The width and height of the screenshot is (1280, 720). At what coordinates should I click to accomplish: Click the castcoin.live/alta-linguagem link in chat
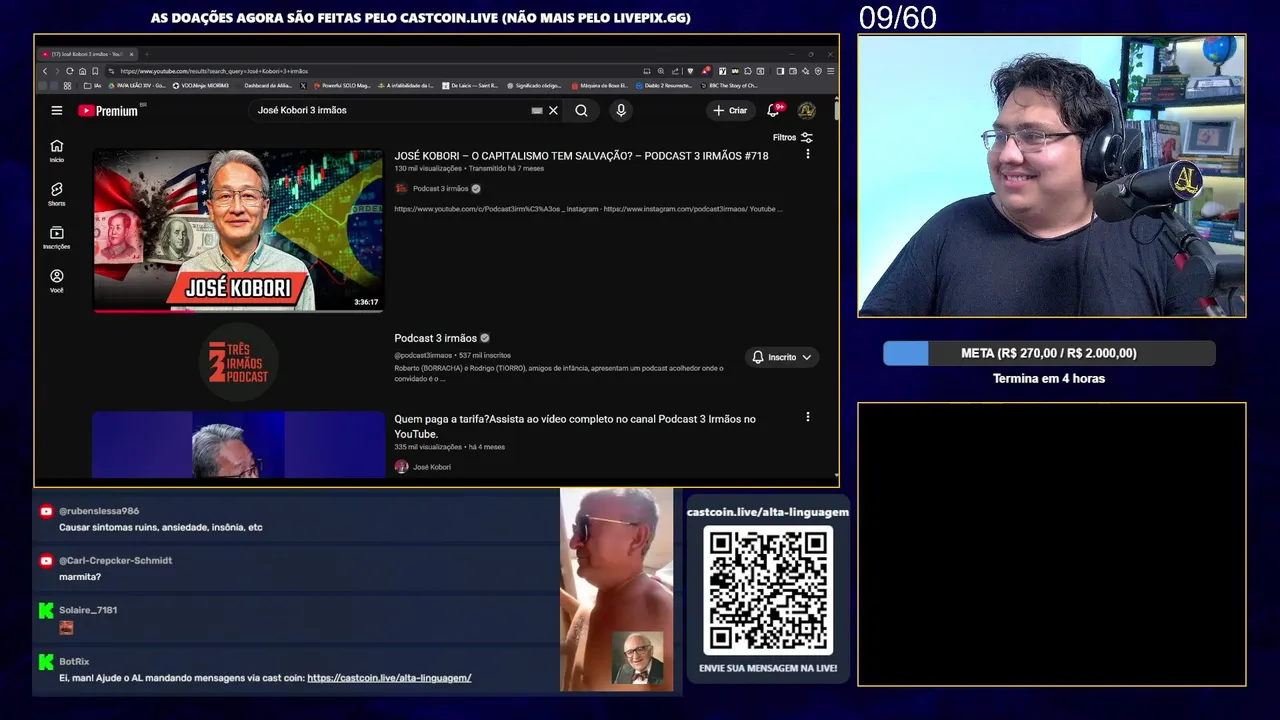point(389,678)
